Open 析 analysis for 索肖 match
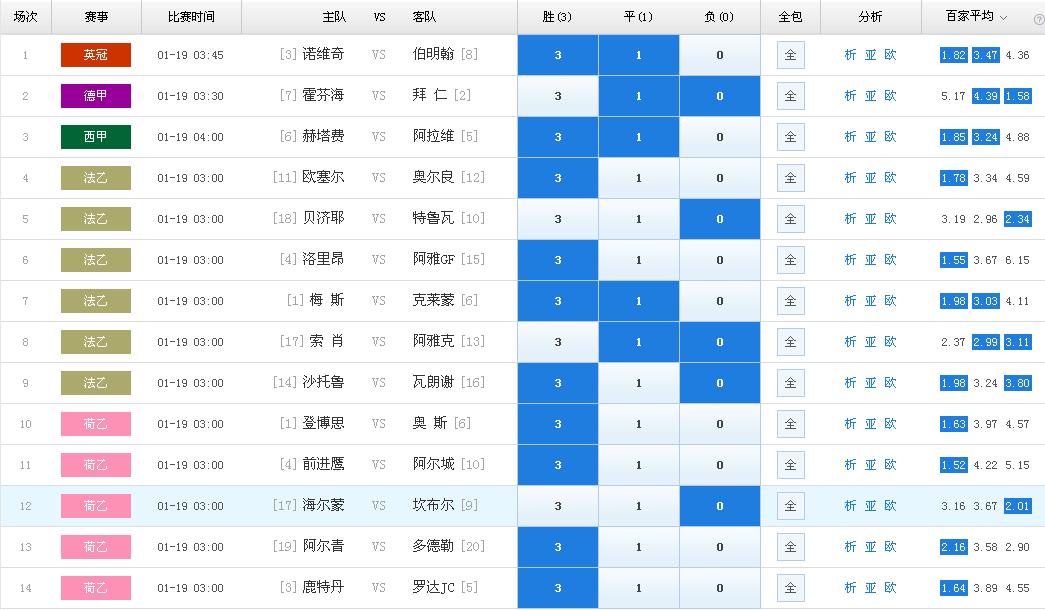 [x=850, y=342]
